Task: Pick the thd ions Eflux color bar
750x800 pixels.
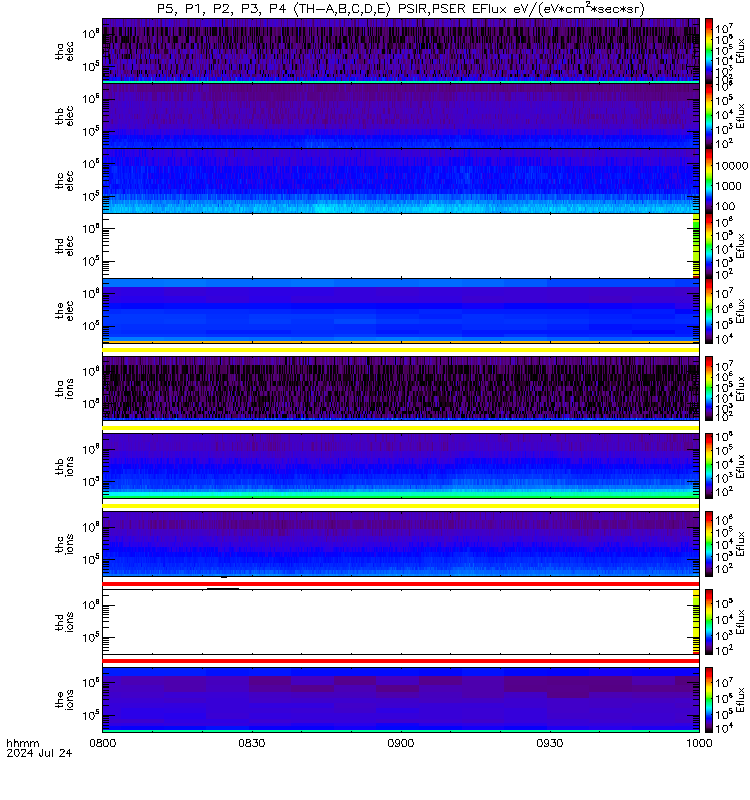Action: coord(709,622)
